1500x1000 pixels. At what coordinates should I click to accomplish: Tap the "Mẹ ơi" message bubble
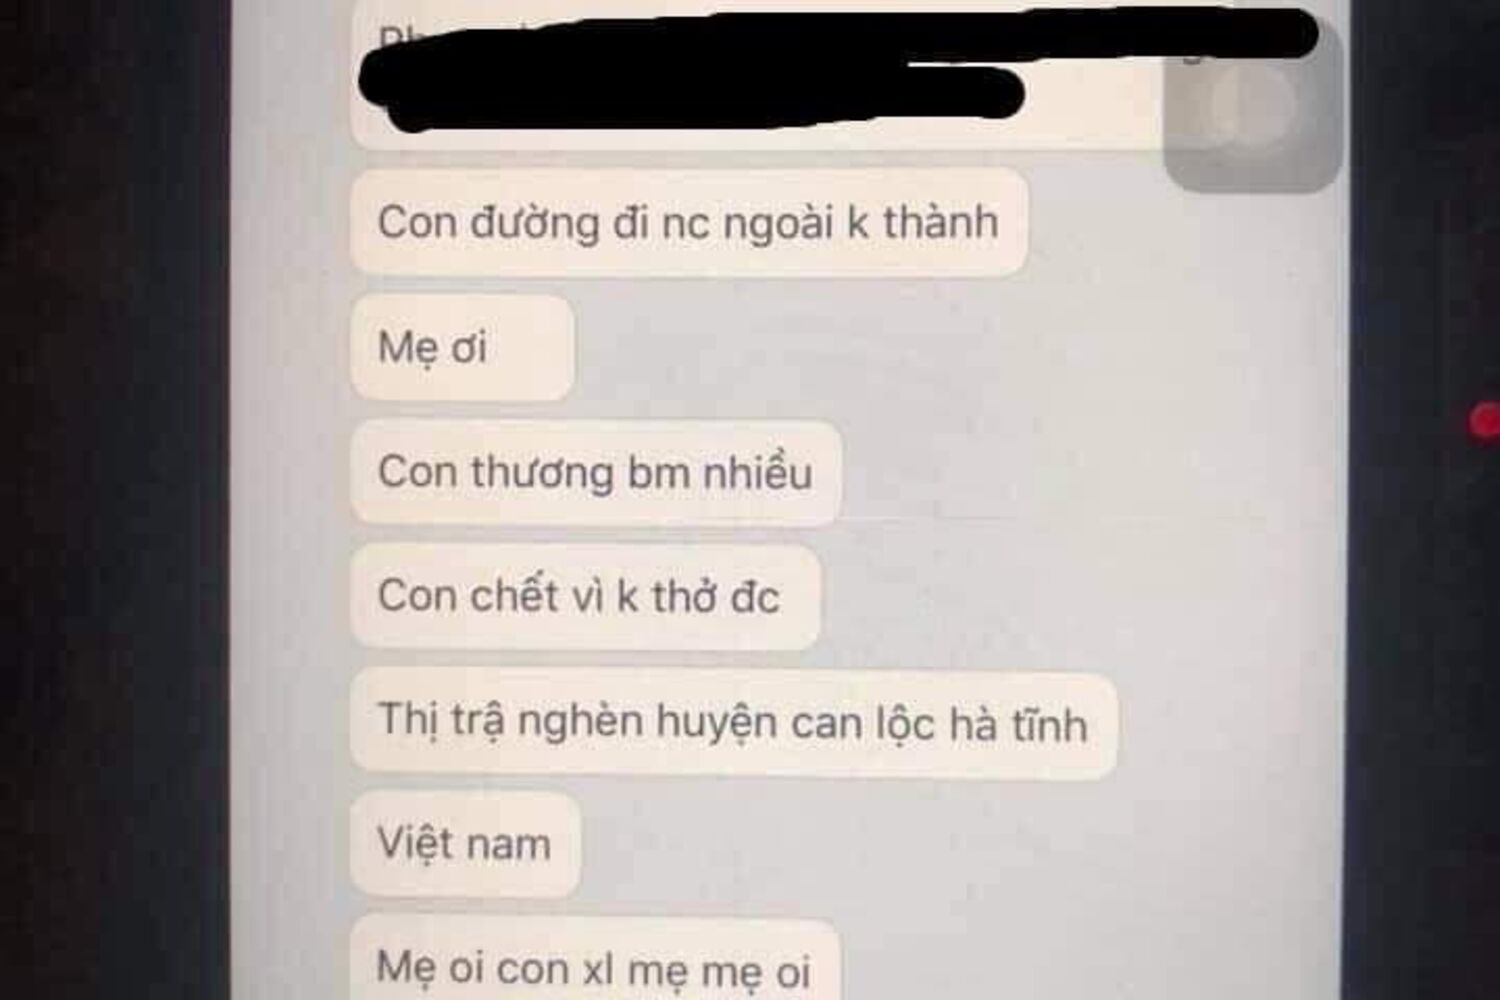pos(462,348)
